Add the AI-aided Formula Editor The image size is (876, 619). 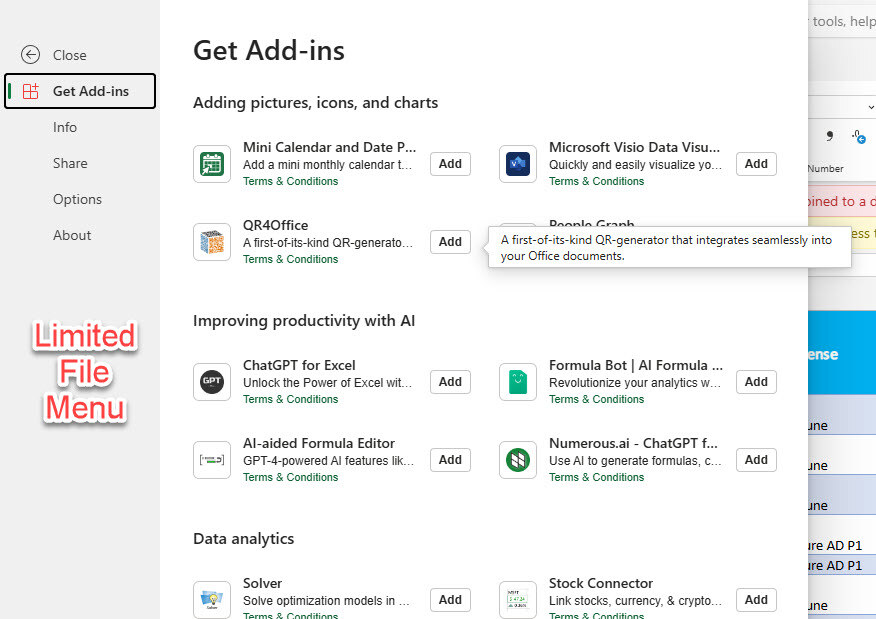pyautogui.click(x=450, y=460)
